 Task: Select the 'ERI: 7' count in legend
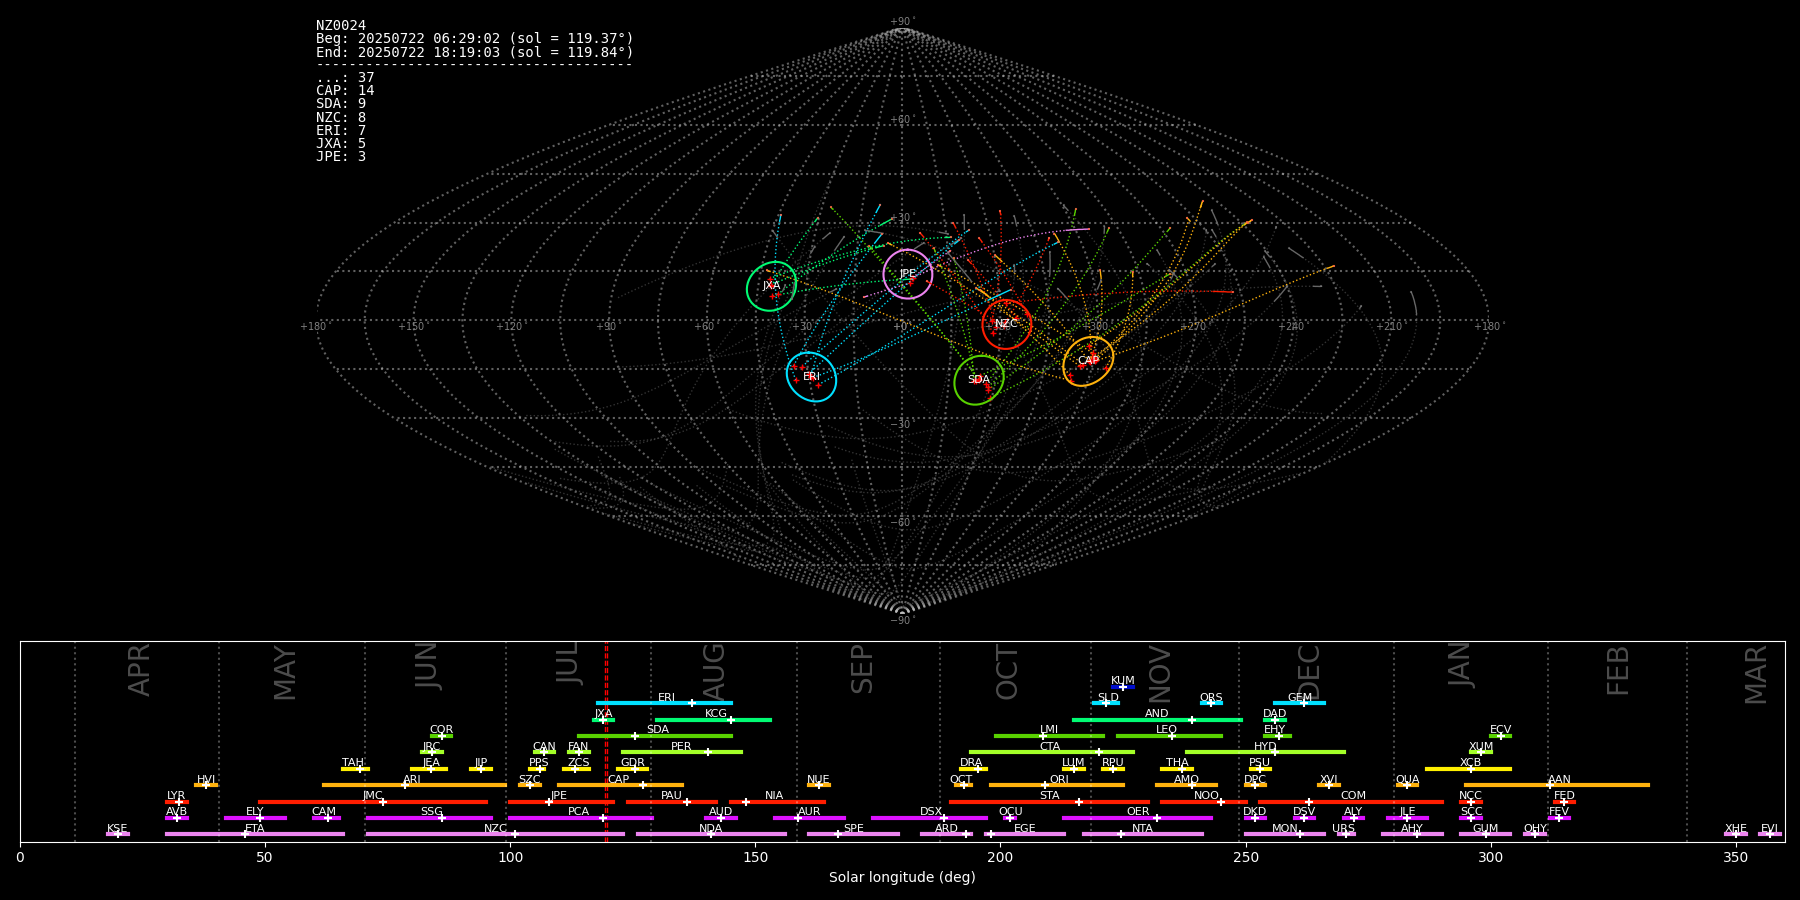click(341, 131)
